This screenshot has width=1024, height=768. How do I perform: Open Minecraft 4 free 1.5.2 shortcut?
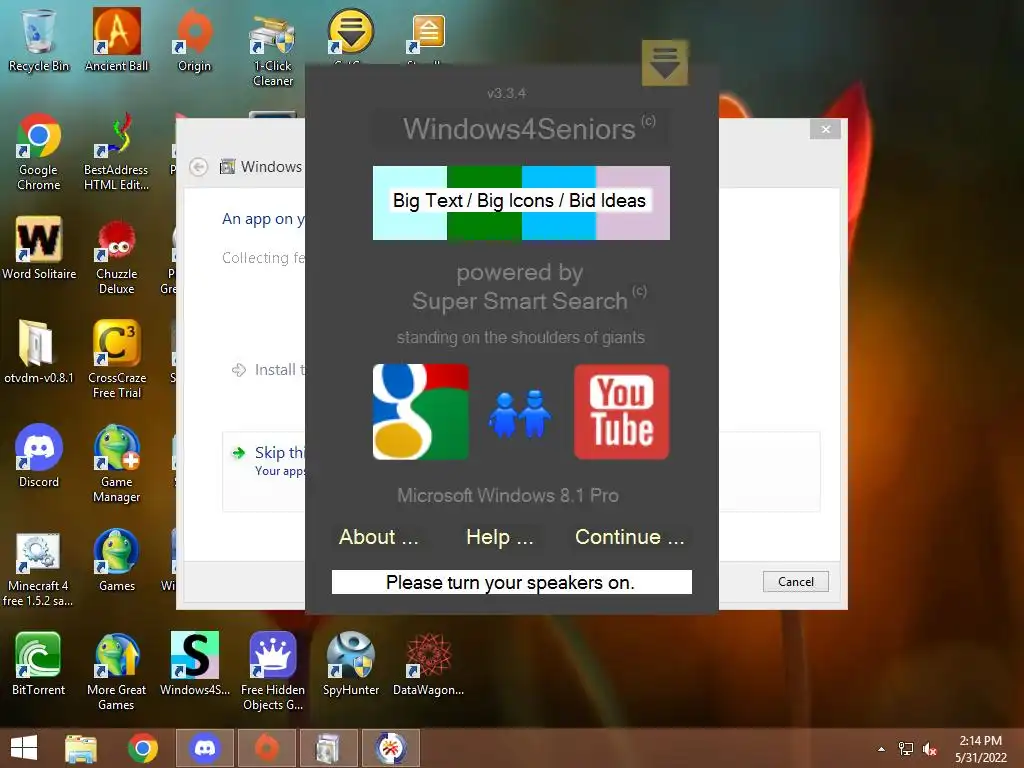[x=38, y=568]
